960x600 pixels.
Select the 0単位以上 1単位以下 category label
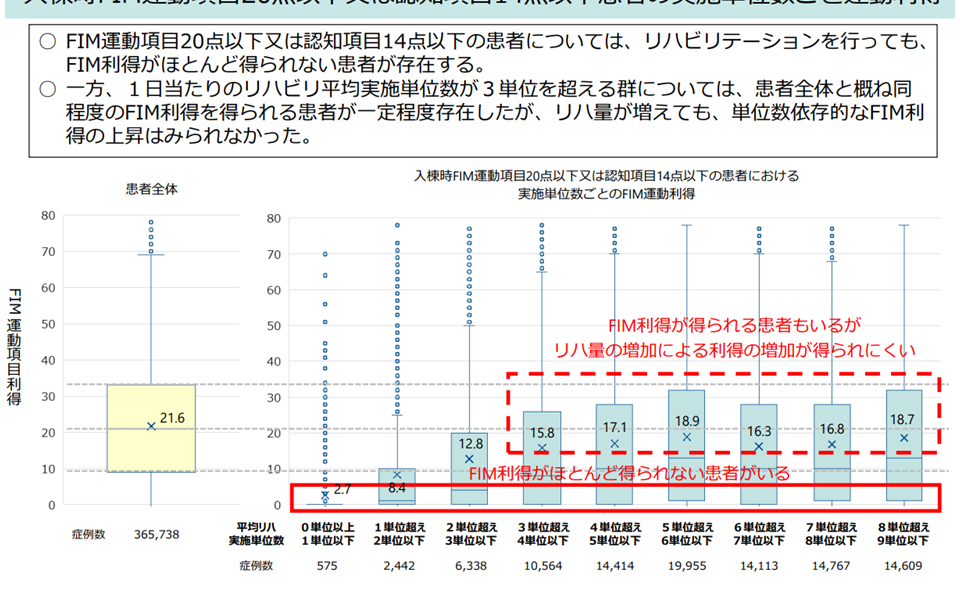pos(325,534)
